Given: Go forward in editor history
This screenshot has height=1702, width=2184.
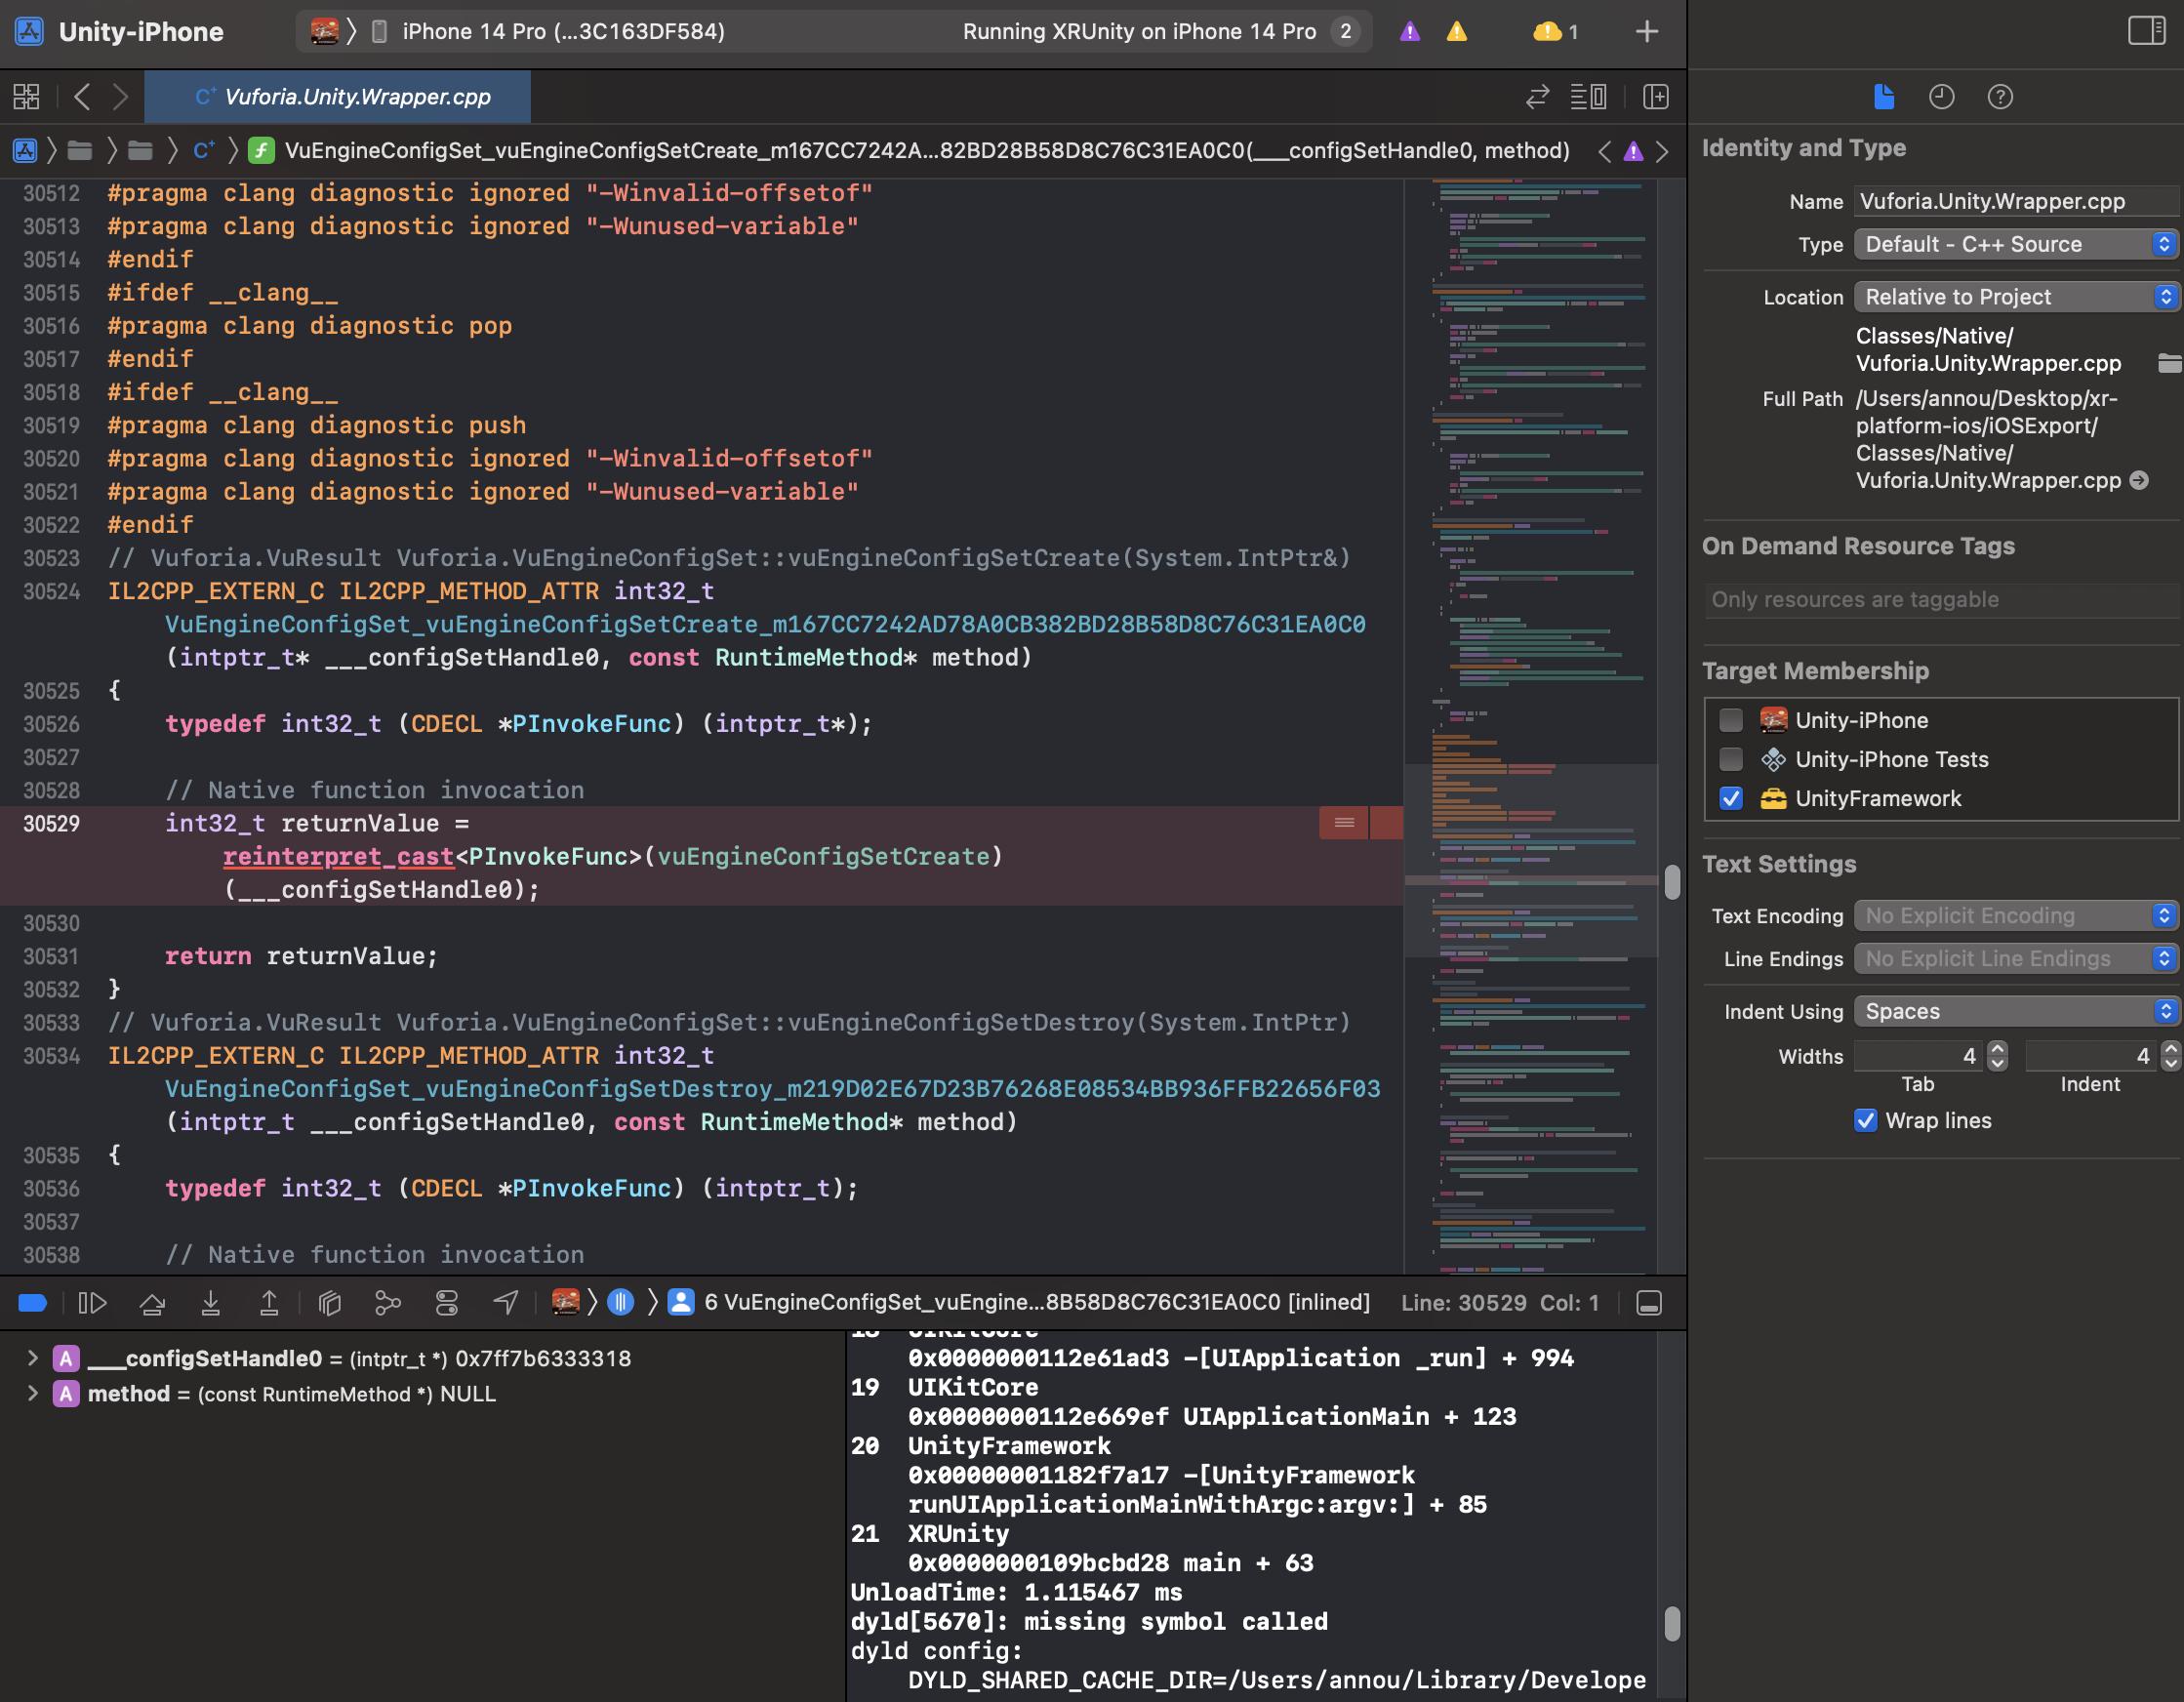Looking at the screenshot, I should pos(120,97).
